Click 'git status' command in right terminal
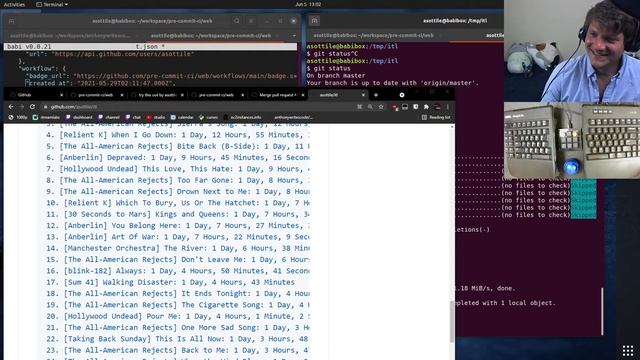The height and width of the screenshot is (360, 640). point(332,68)
